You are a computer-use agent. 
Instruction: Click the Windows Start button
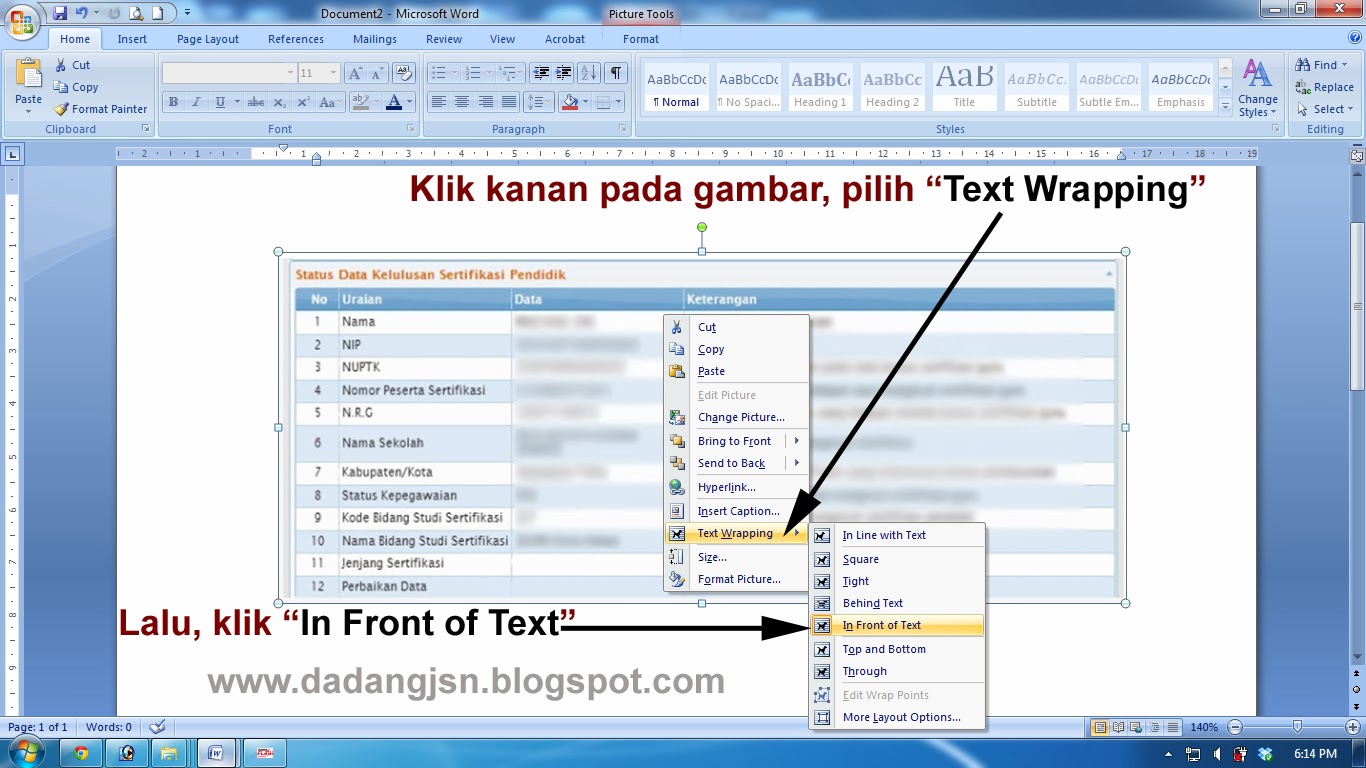[x=27, y=752]
